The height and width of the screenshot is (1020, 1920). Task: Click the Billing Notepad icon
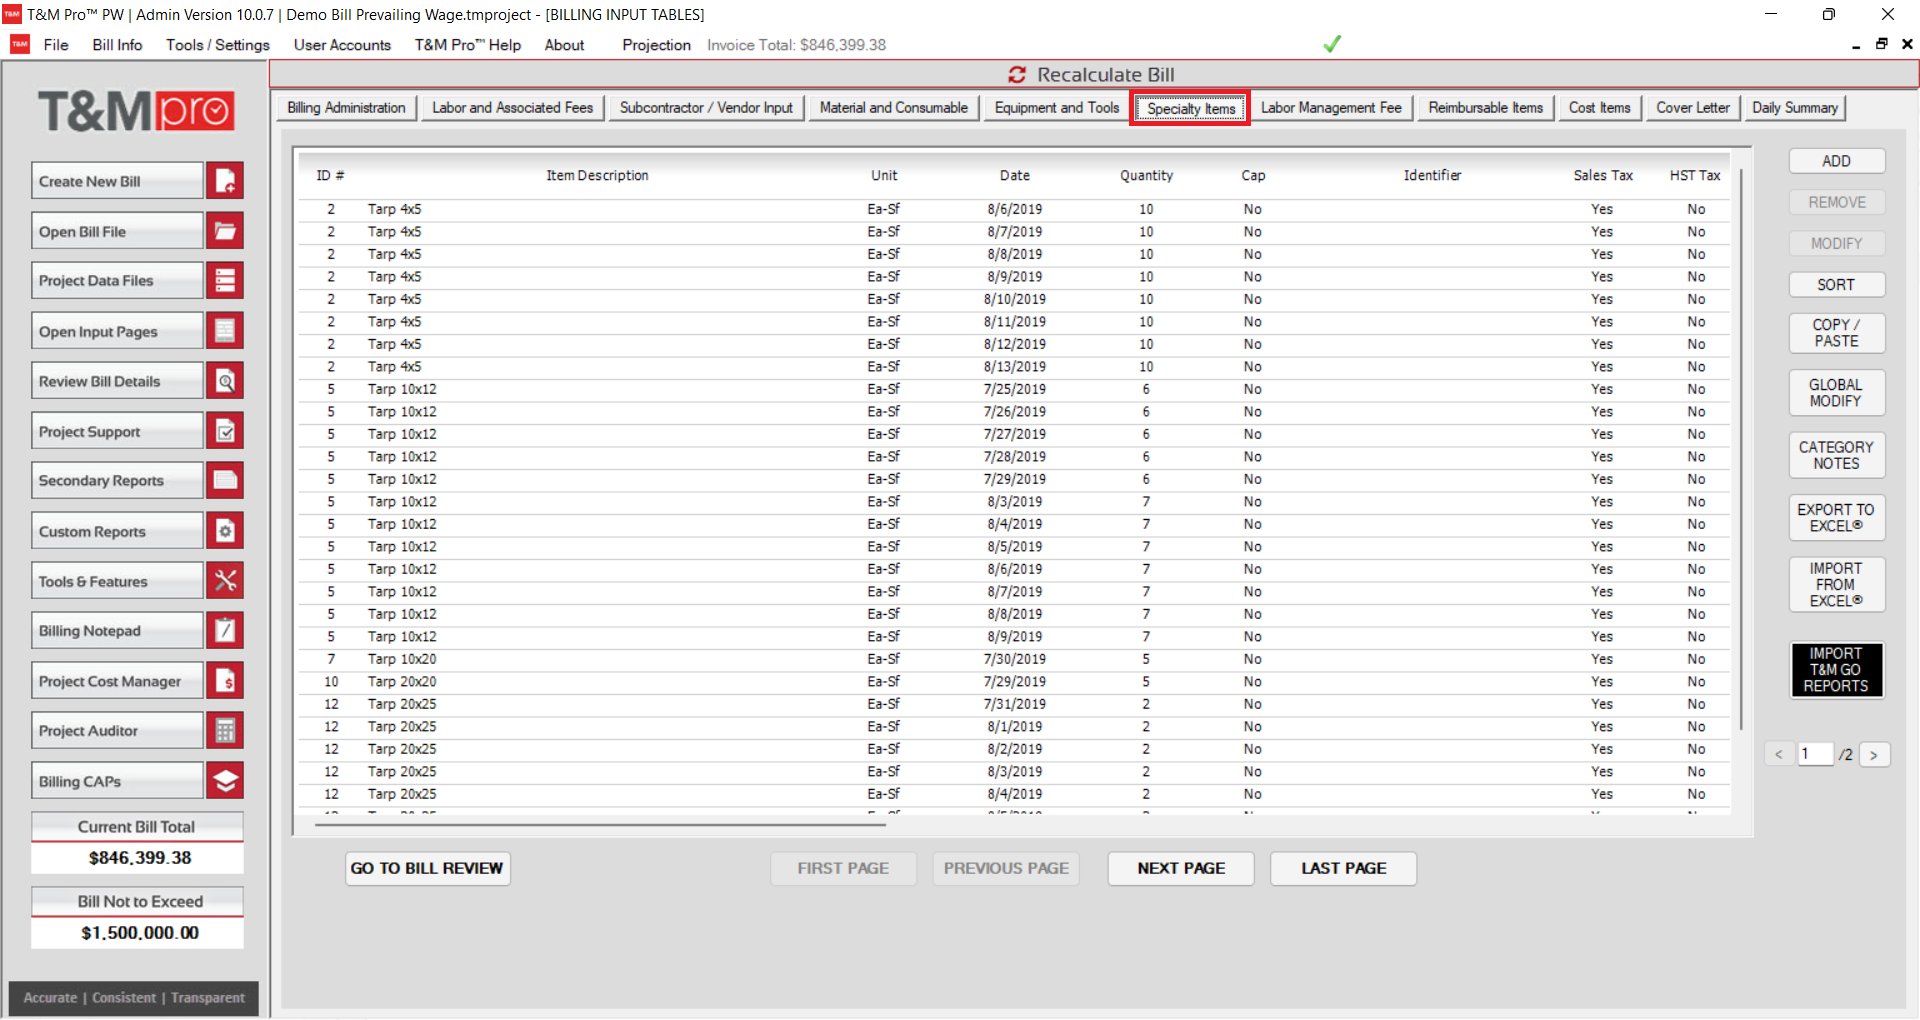click(225, 631)
